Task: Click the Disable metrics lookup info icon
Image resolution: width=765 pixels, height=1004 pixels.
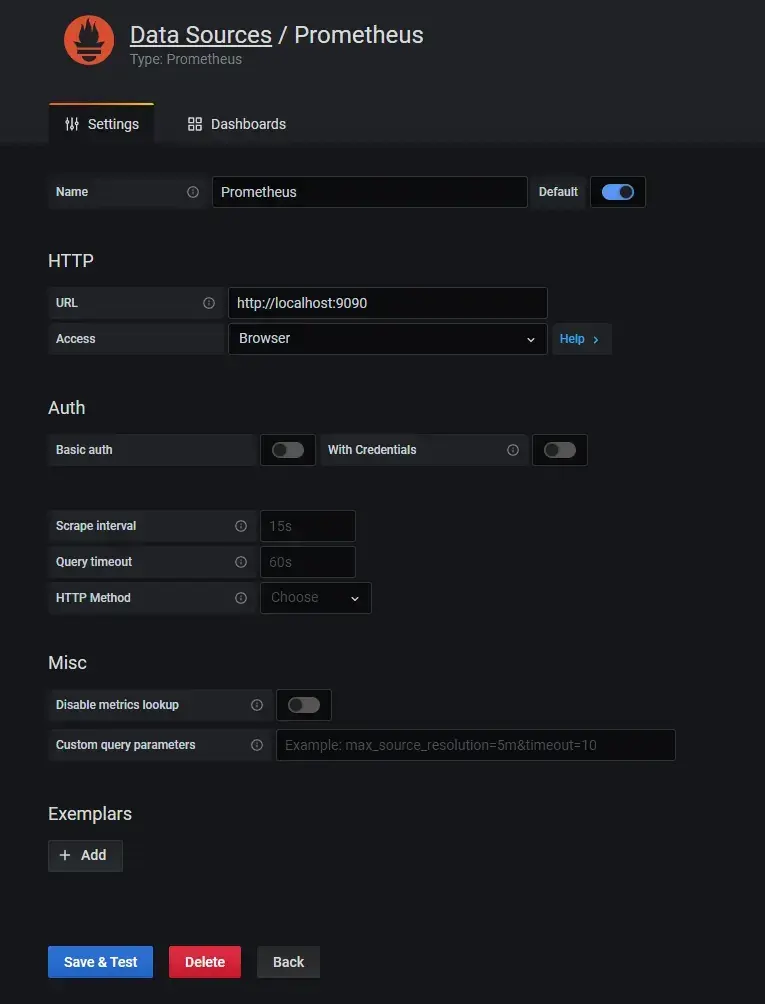Action: 257,705
